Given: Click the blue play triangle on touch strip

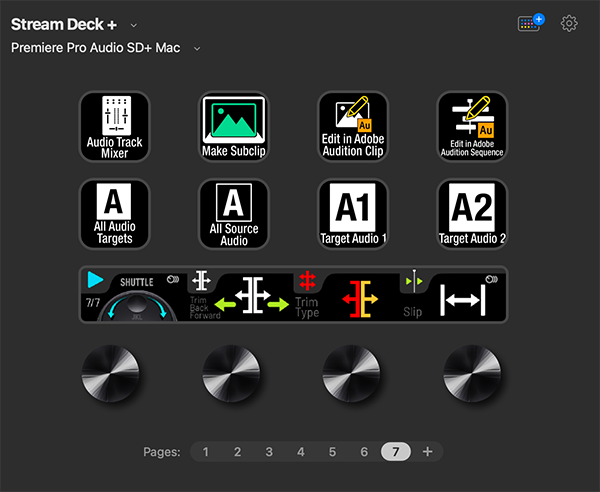Looking at the screenshot, I should point(95,279).
